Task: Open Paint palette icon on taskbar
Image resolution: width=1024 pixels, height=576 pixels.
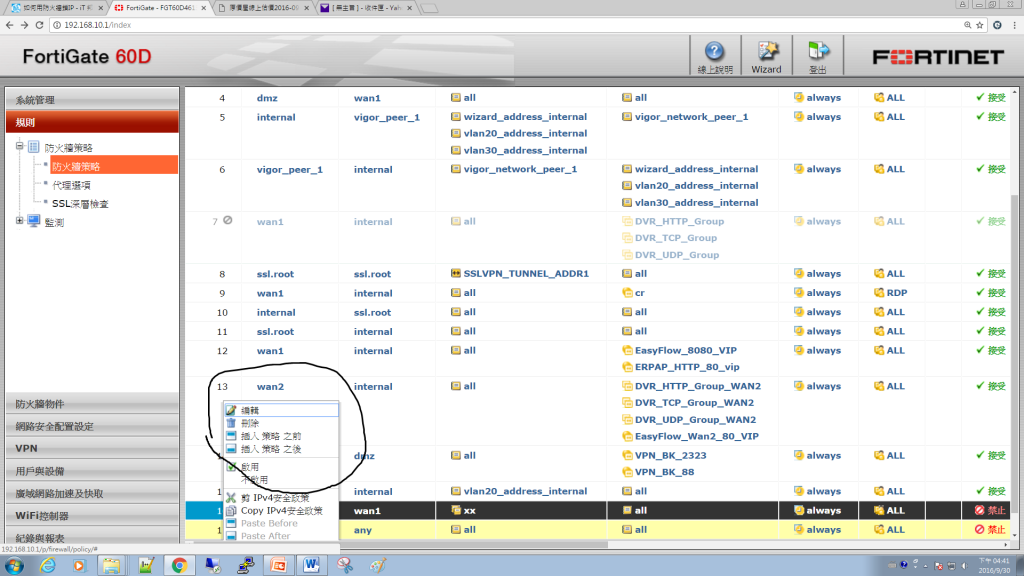Action: (x=377, y=565)
